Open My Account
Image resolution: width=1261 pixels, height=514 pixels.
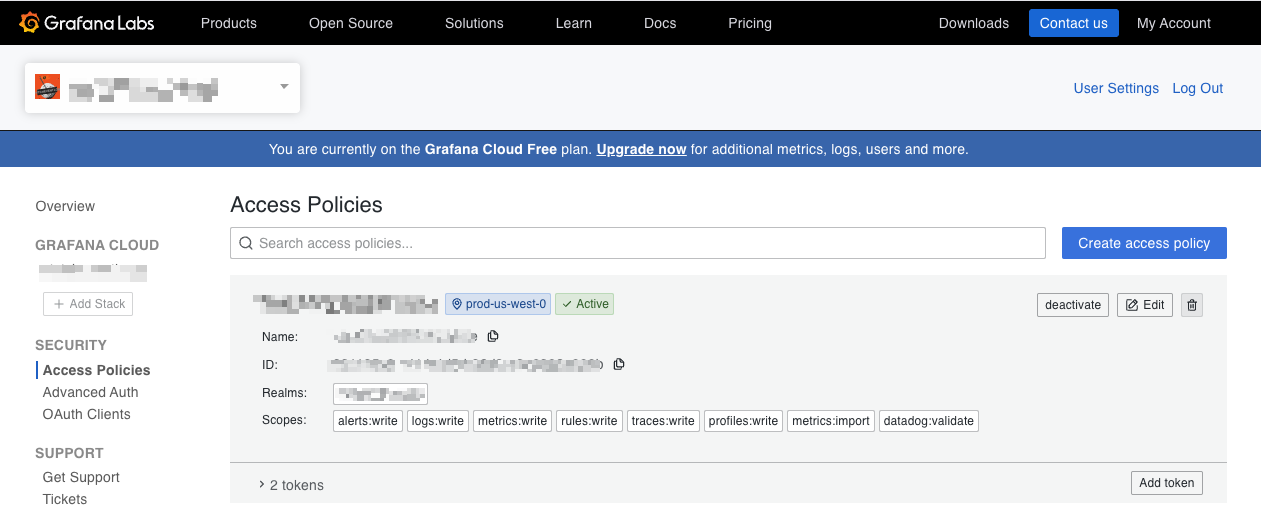[x=1174, y=23]
